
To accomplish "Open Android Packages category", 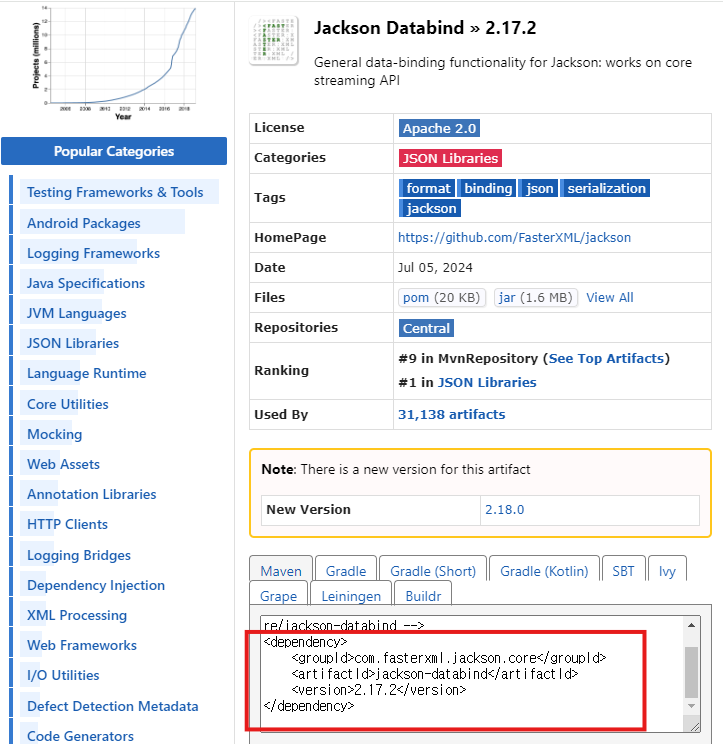I will 83,223.
